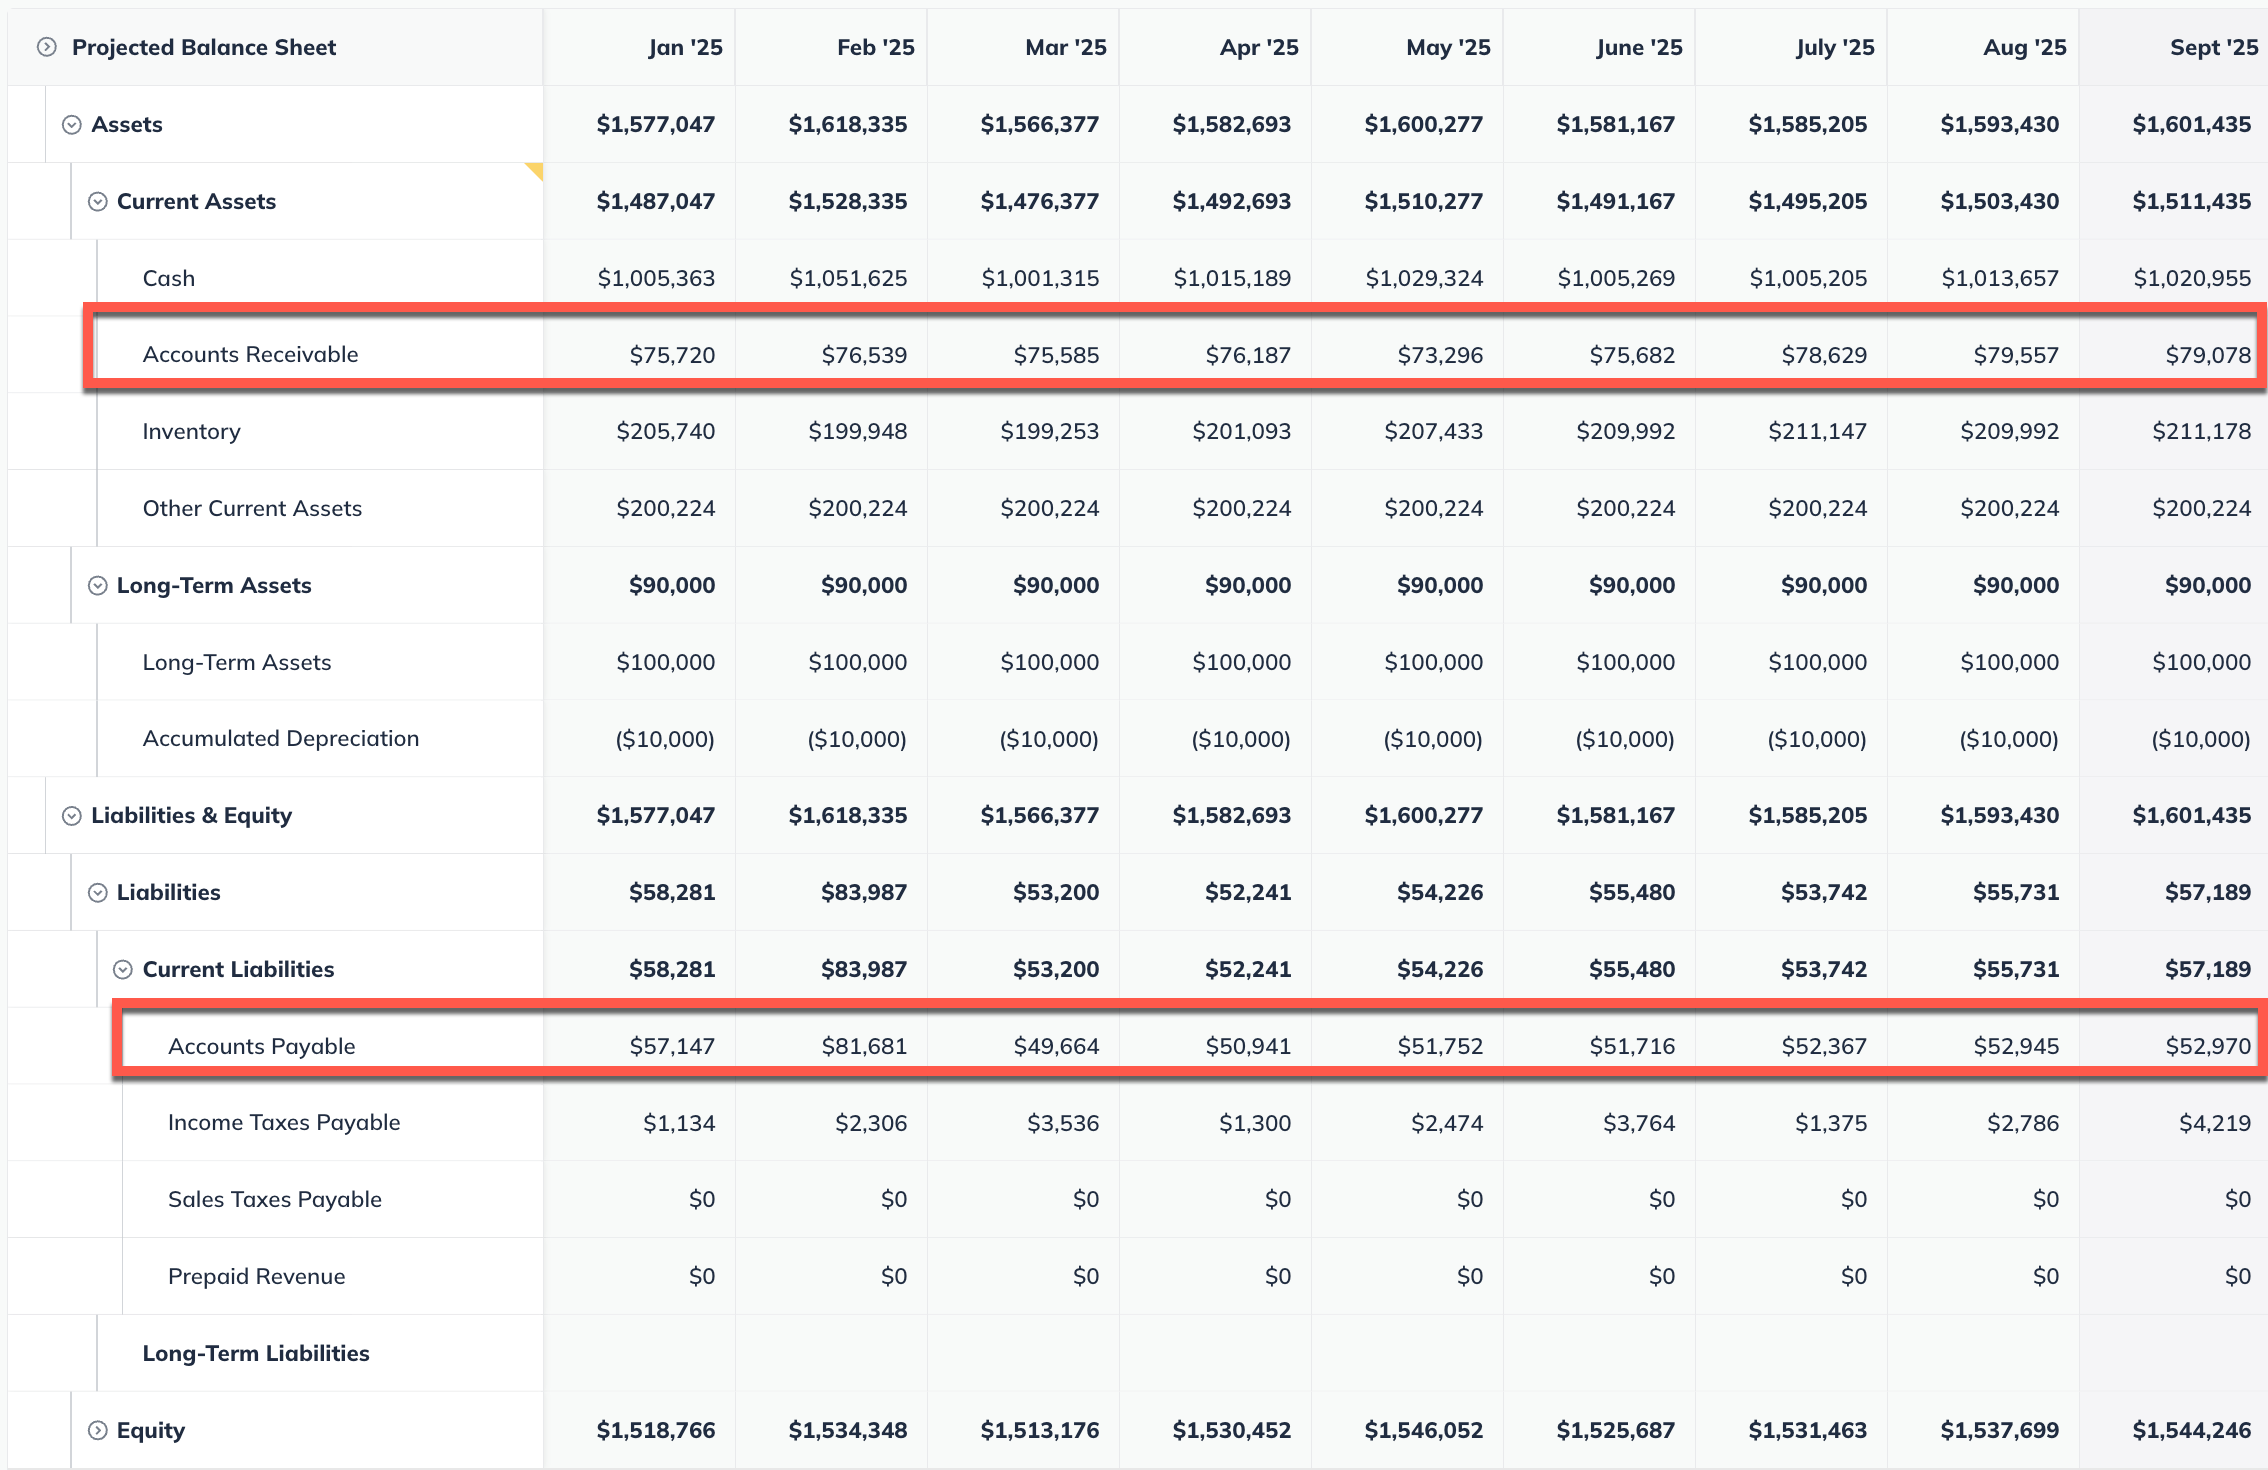Screen dimensions: 2268x1470
Task: Select Equity total for Aug '25
Action: pyautogui.click(x=1999, y=1431)
